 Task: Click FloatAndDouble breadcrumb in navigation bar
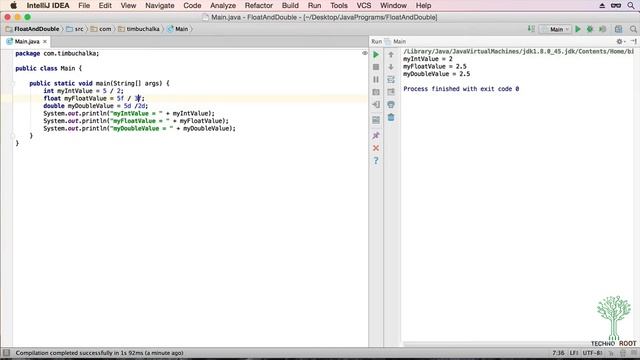pos(33,29)
